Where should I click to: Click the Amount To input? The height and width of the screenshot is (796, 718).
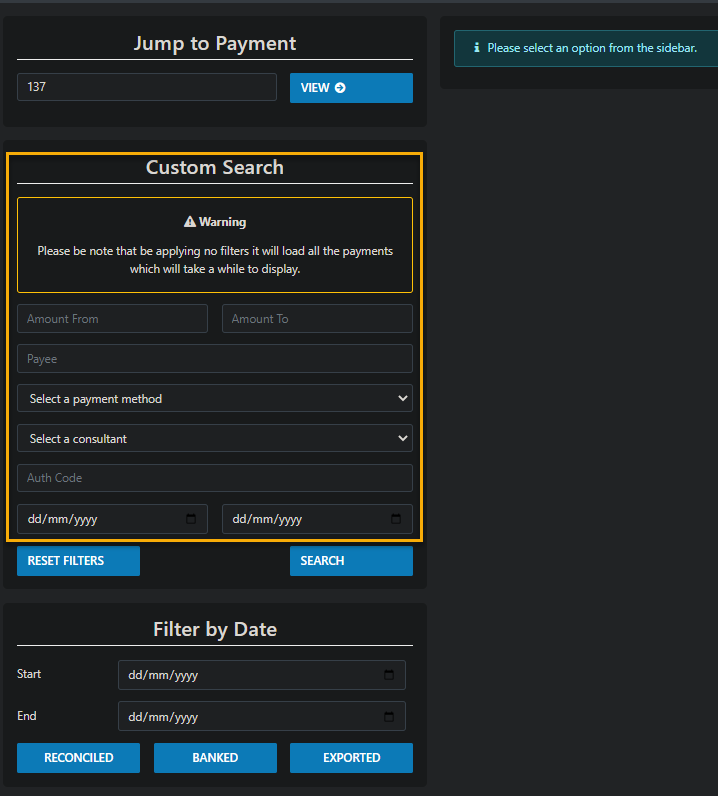317,319
